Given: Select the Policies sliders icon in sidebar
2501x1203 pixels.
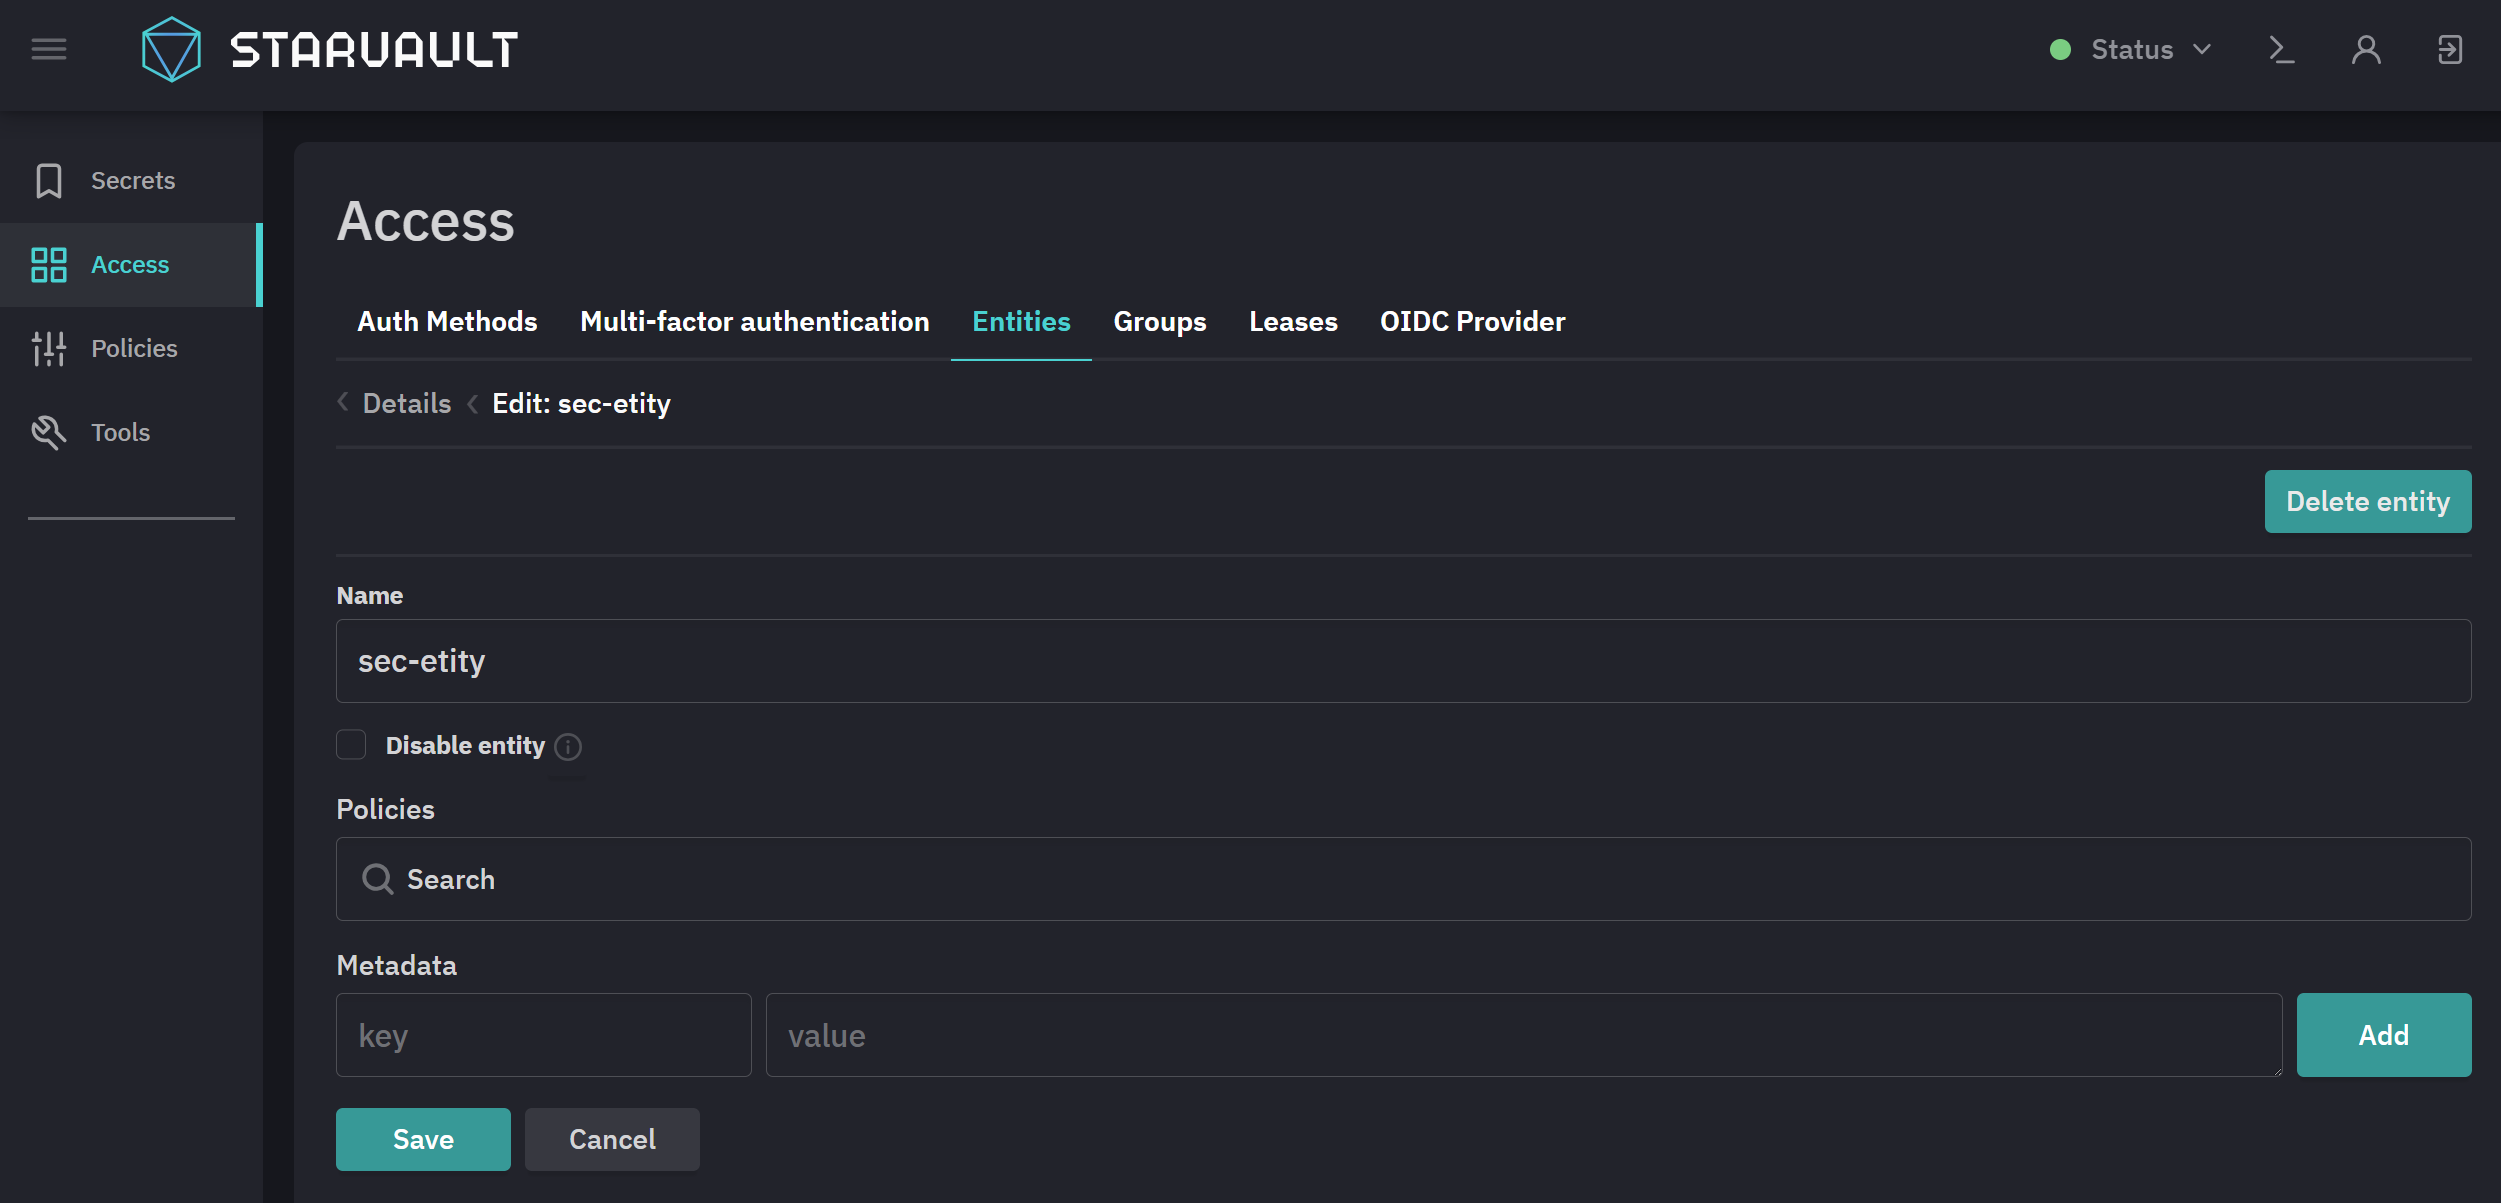Looking at the screenshot, I should 49,348.
